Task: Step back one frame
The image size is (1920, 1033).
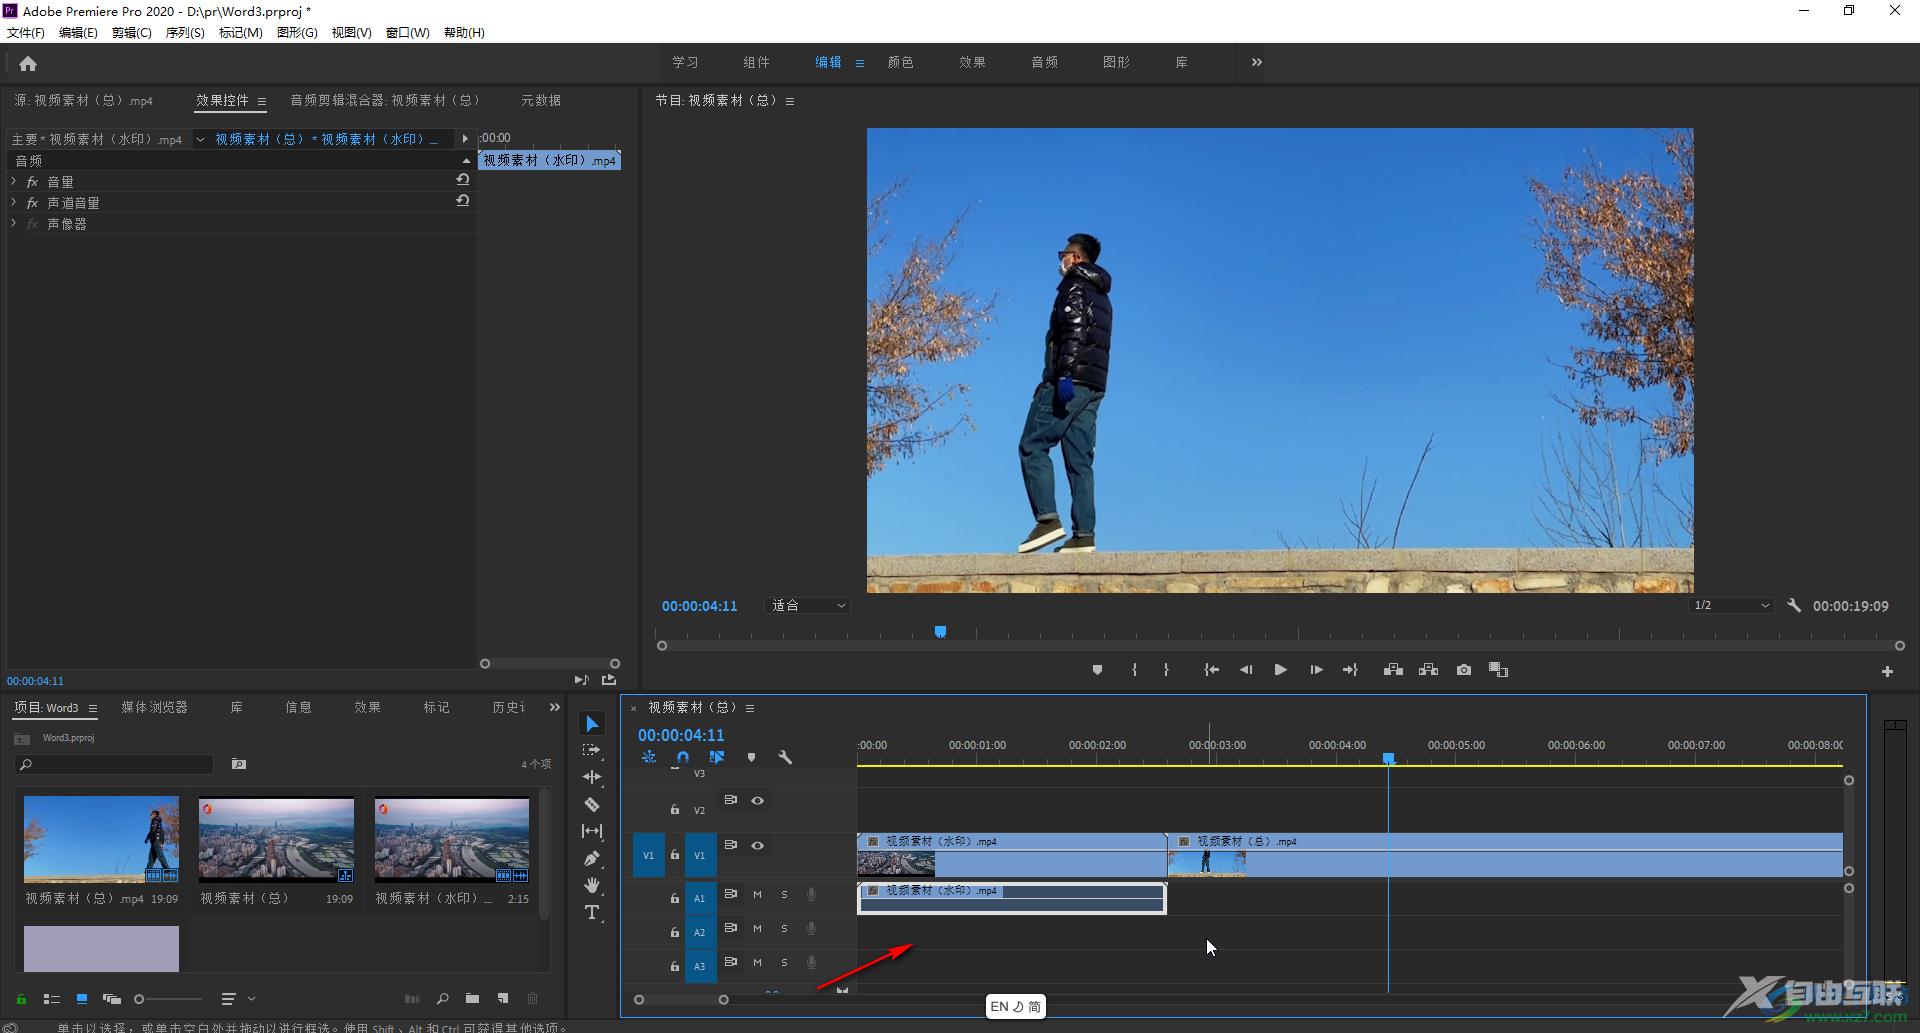Action: [x=1246, y=670]
